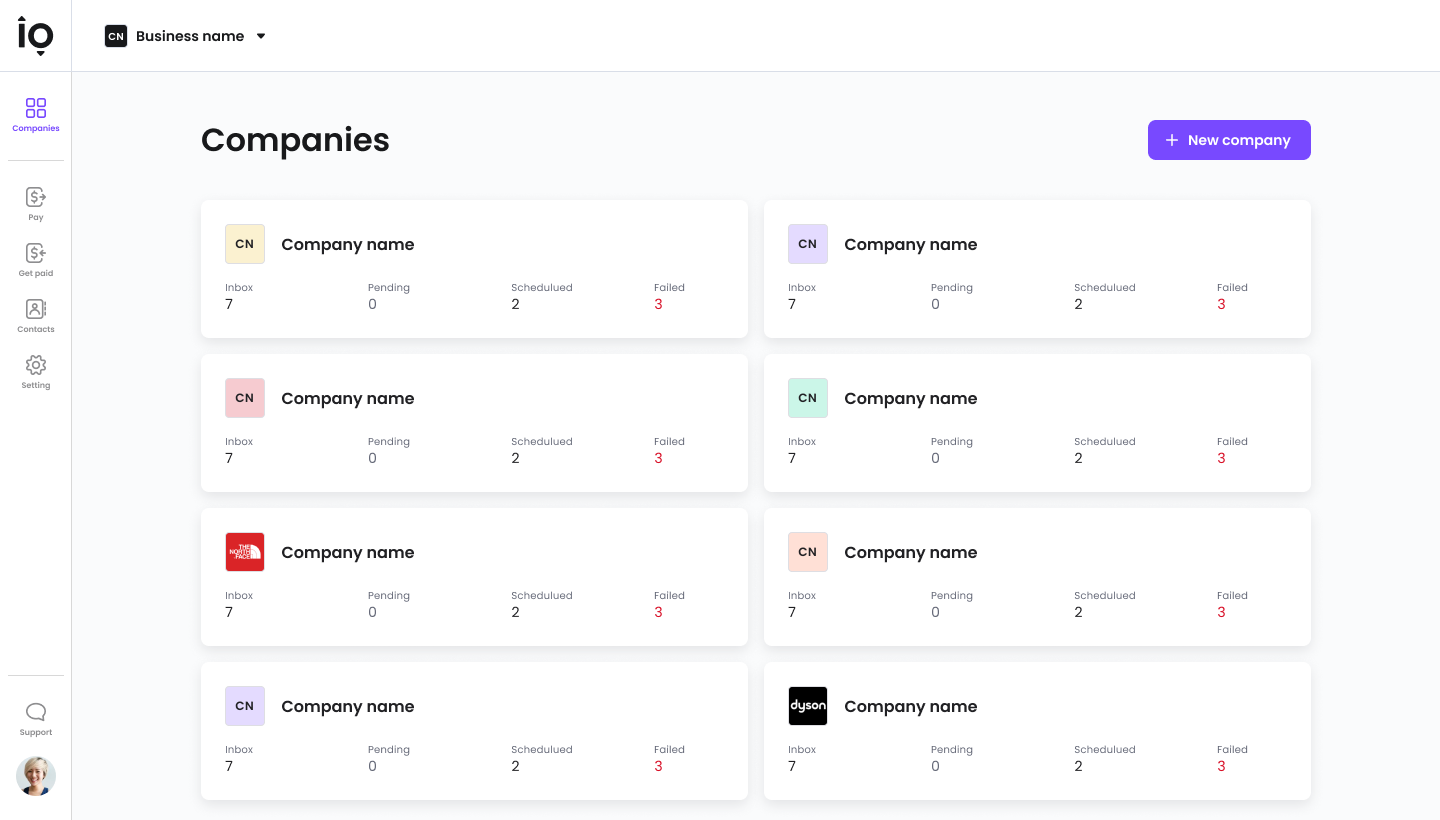The height and width of the screenshot is (820, 1440).
Task: Go to Get paid in sidebar
Action: tap(36, 260)
